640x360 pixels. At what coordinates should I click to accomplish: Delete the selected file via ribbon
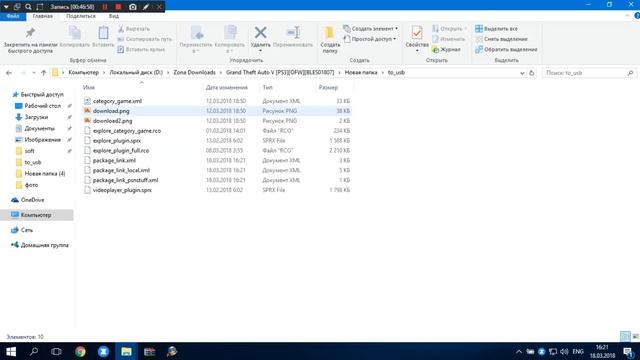(x=260, y=39)
